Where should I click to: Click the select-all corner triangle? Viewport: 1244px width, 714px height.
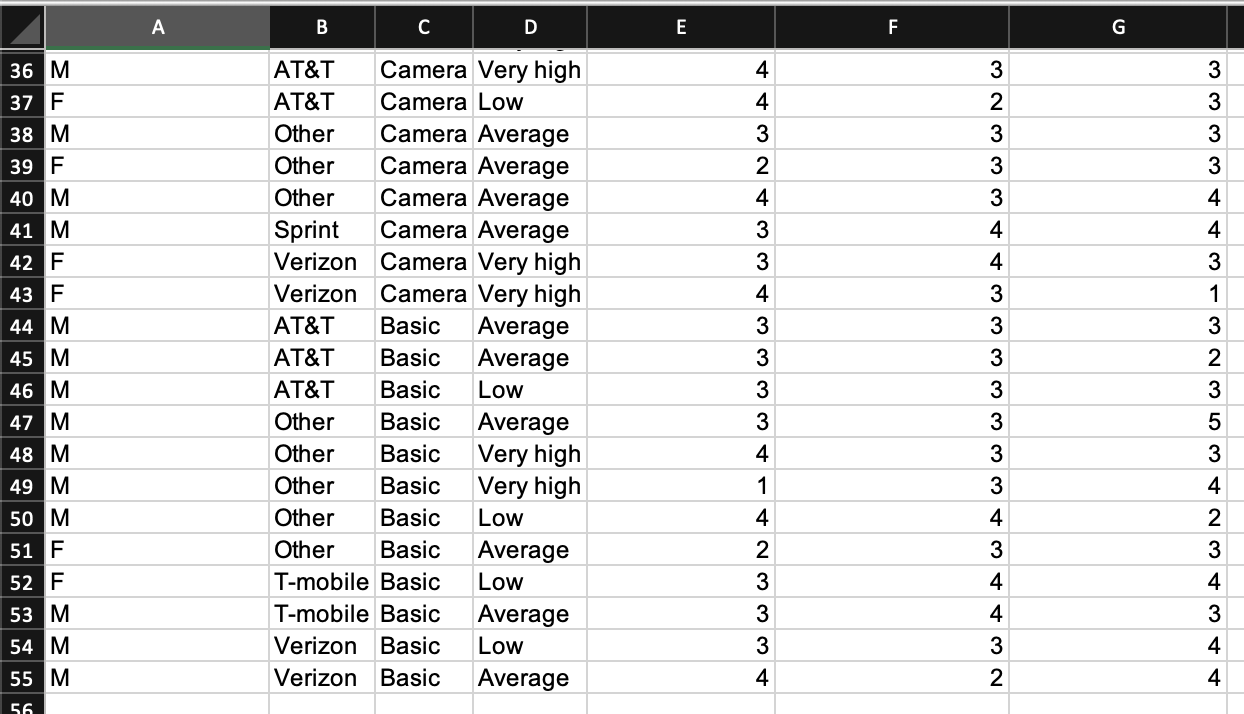(x=20, y=27)
